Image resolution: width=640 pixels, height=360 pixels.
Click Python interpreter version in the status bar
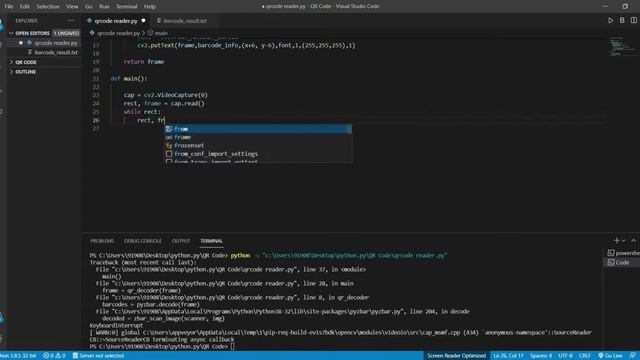pos(18,356)
